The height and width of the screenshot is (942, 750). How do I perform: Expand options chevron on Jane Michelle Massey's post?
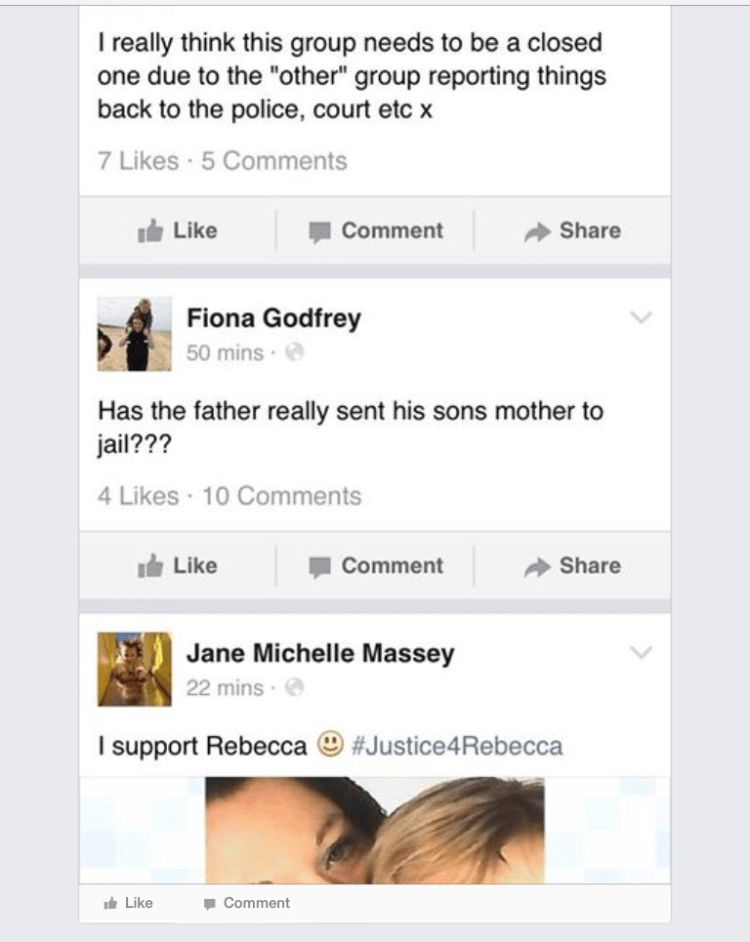641,652
